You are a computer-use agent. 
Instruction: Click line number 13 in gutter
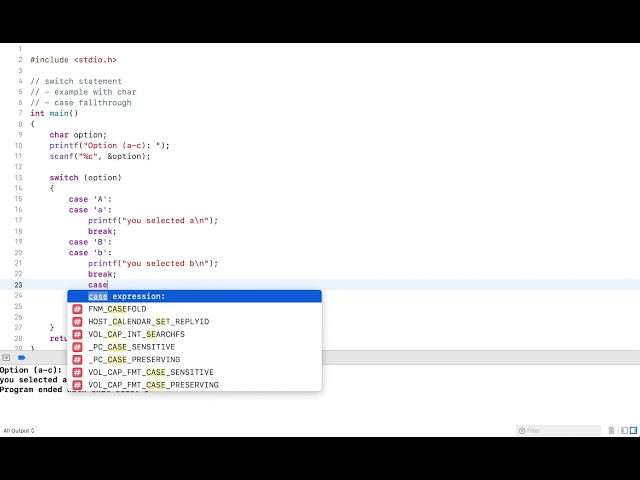[x=18, y=178]
